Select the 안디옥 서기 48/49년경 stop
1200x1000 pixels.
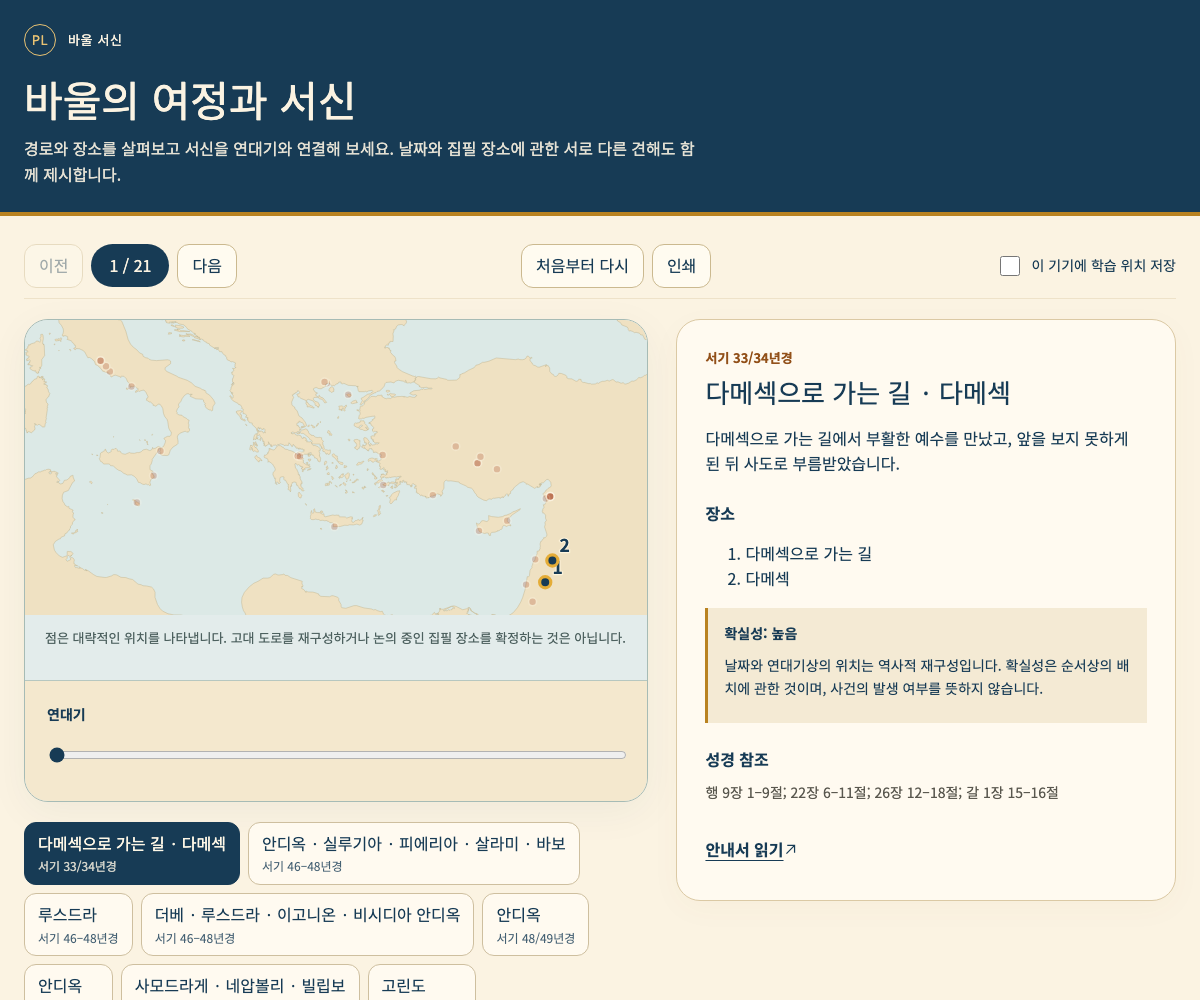[535, 924]
